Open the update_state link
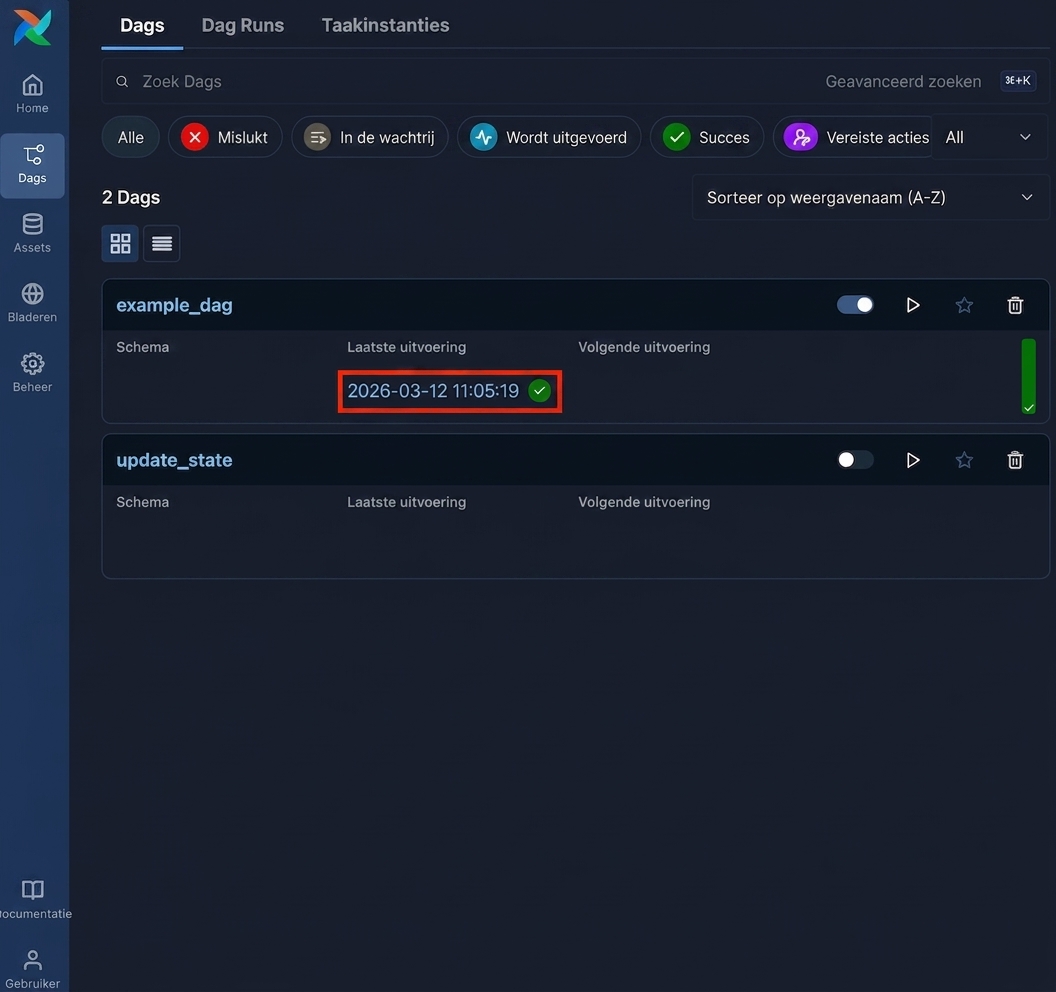Viewport: 1056px width, 992px height. click(174, 460)
